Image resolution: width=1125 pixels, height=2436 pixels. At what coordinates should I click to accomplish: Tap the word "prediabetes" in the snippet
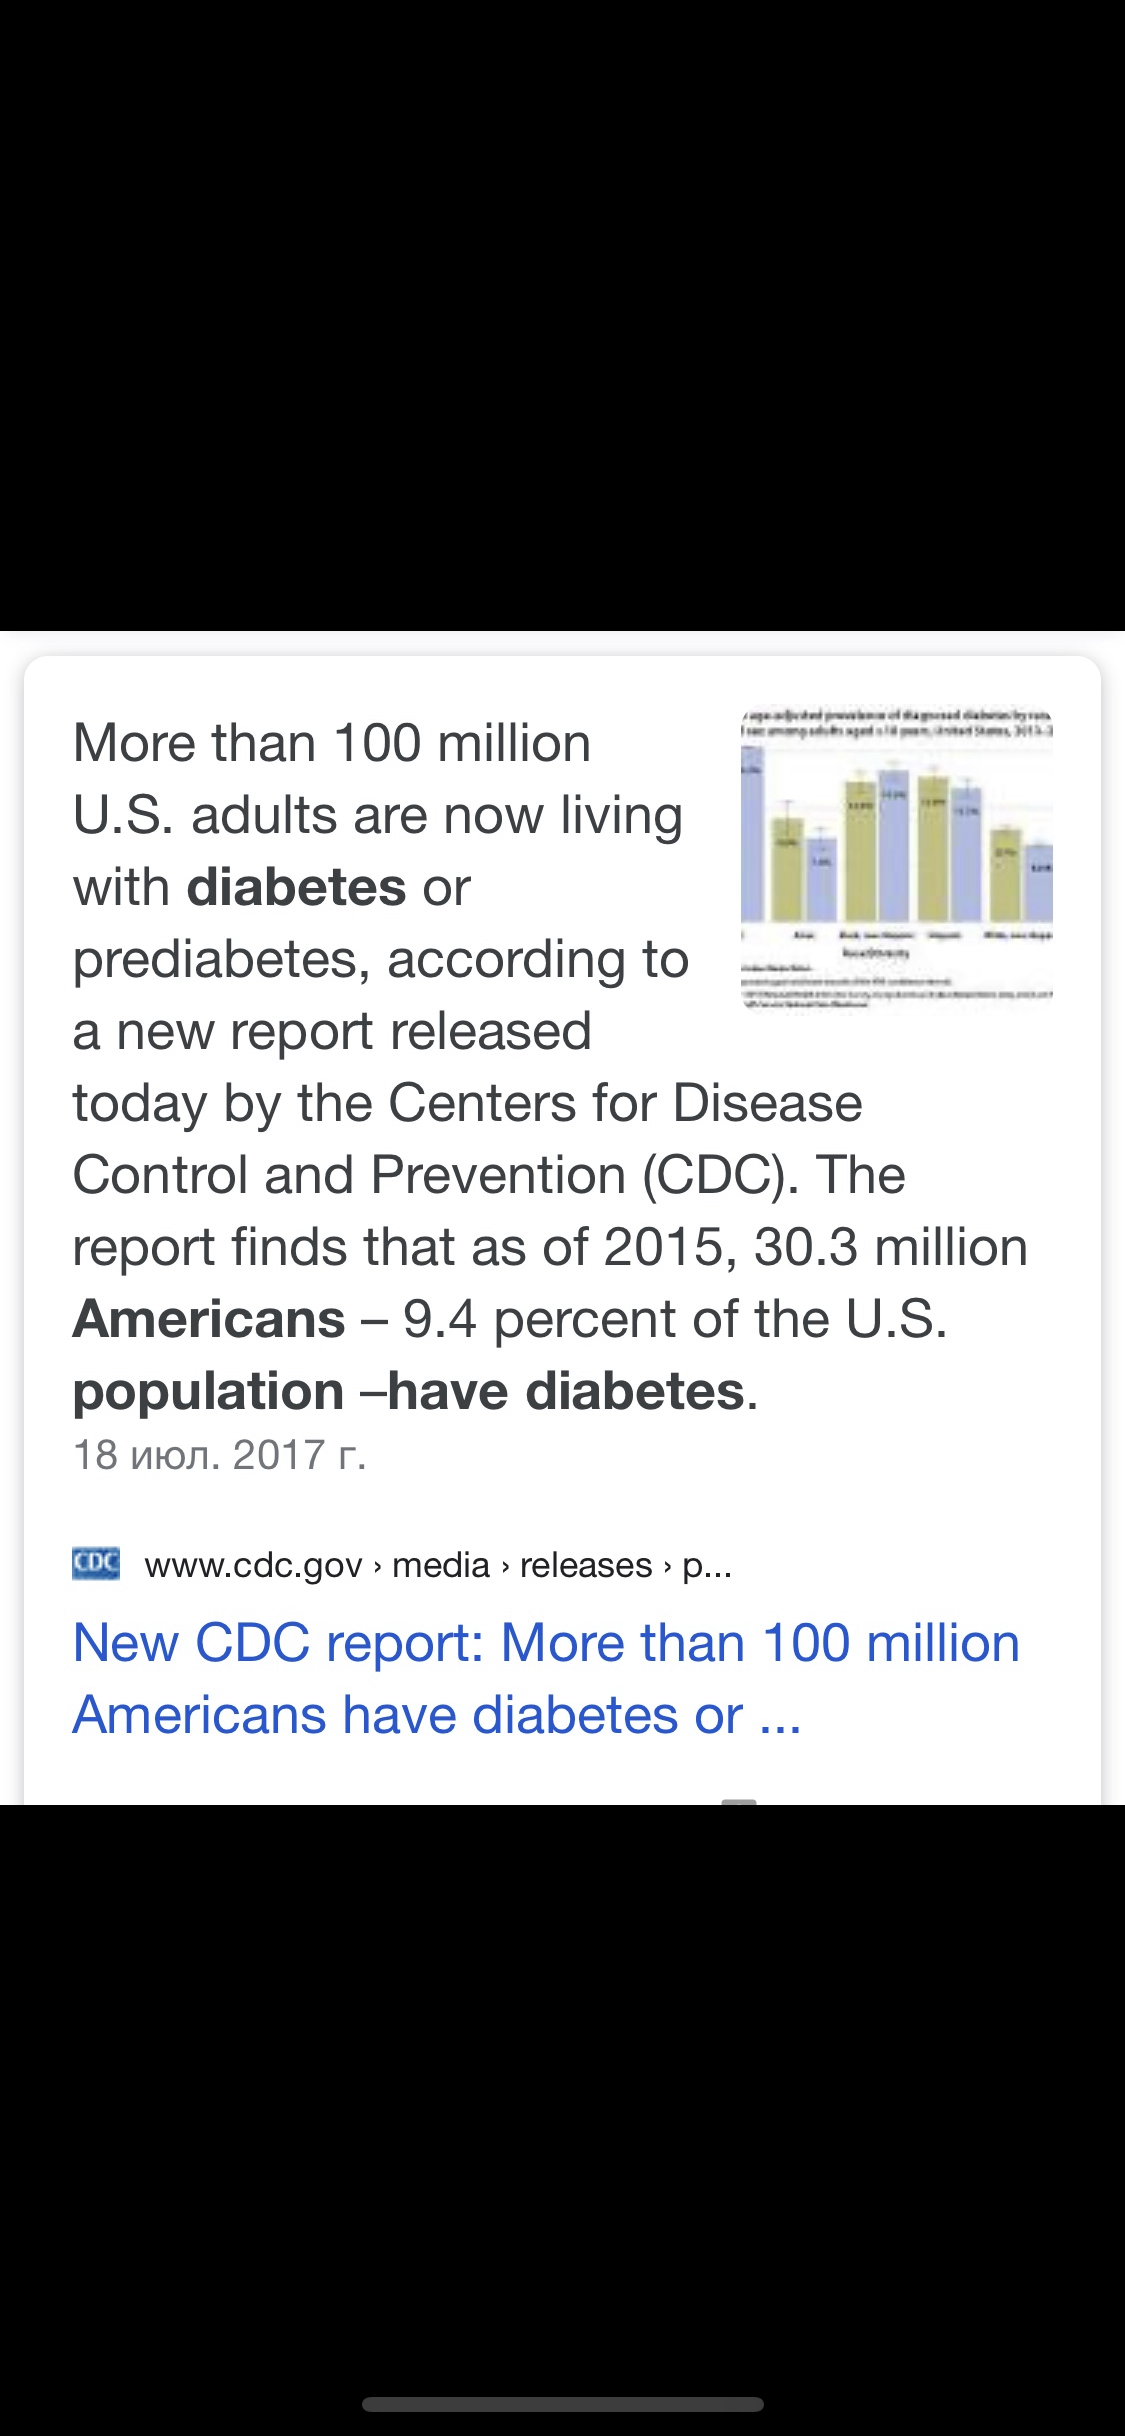point(215,960)
